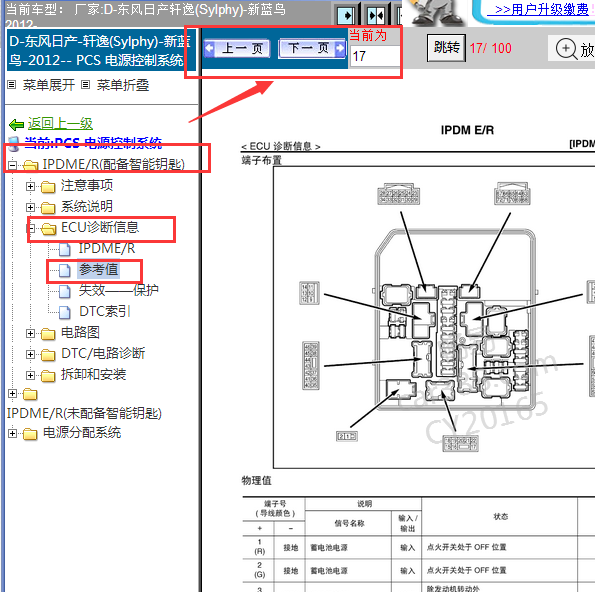Select IPDME/R(未配备智能钥匙) tree label
Image resolution: width=595 pixels, height=592 pixels.
pos(84,413)
